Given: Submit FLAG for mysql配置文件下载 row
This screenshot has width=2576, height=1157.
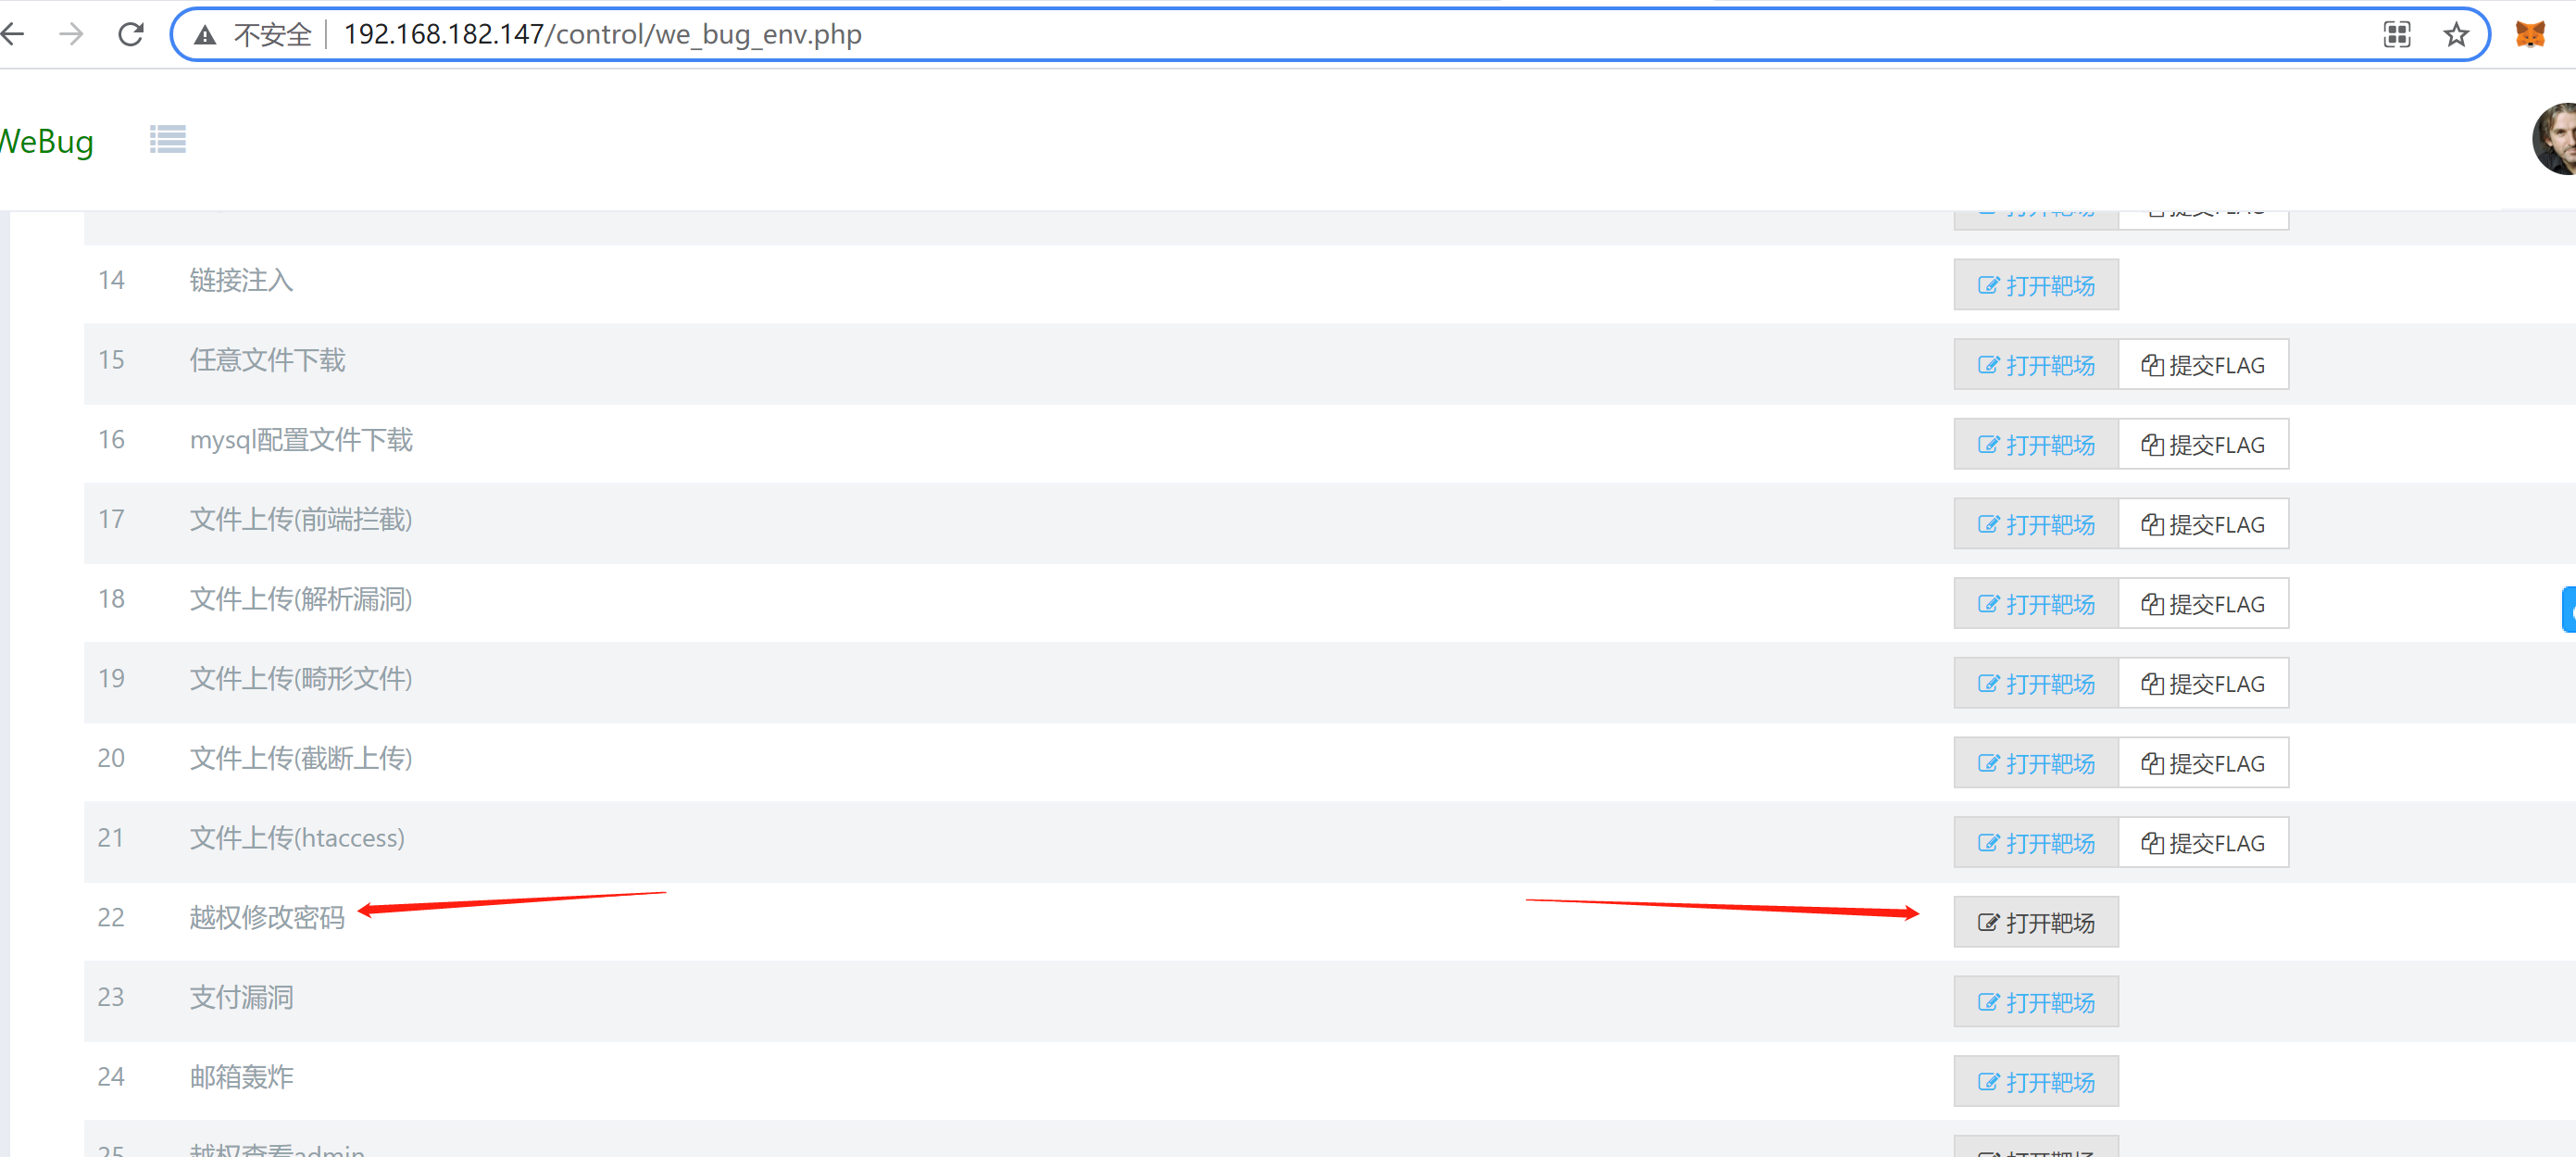Looking at the screenshot, I should pyautogui.click(x=2202, y=445).
